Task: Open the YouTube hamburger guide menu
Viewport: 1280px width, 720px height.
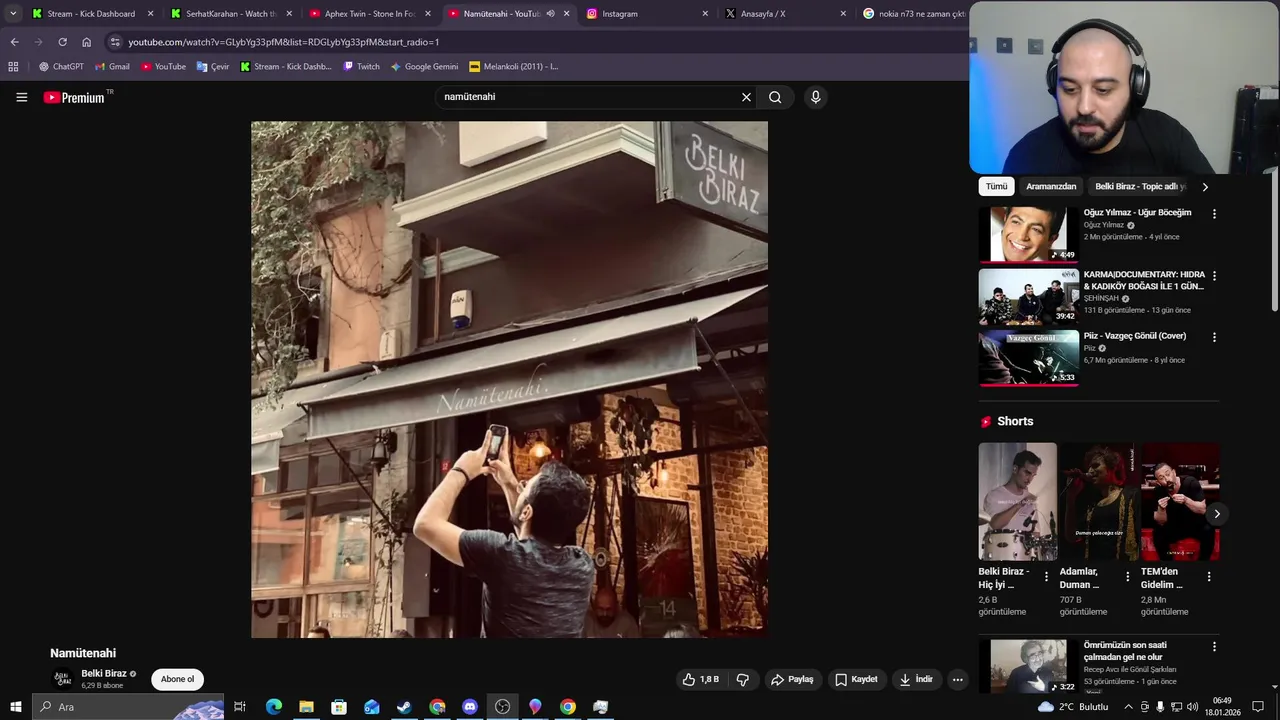Action: 21,97
